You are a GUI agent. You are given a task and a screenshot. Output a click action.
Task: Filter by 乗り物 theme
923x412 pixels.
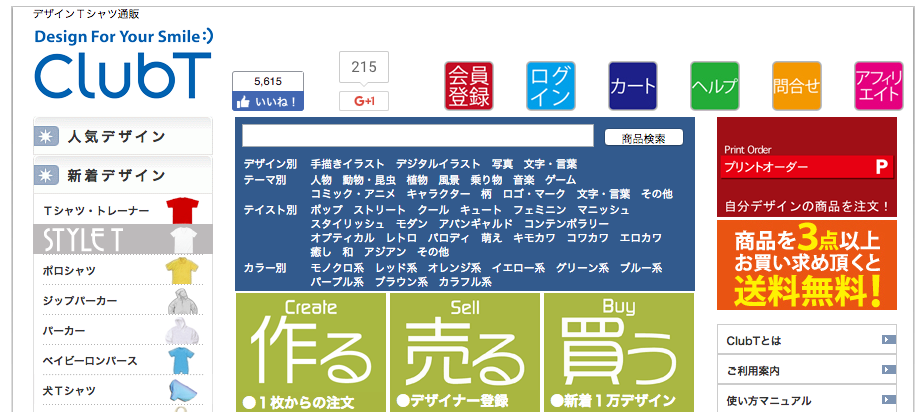coord(486,180)
